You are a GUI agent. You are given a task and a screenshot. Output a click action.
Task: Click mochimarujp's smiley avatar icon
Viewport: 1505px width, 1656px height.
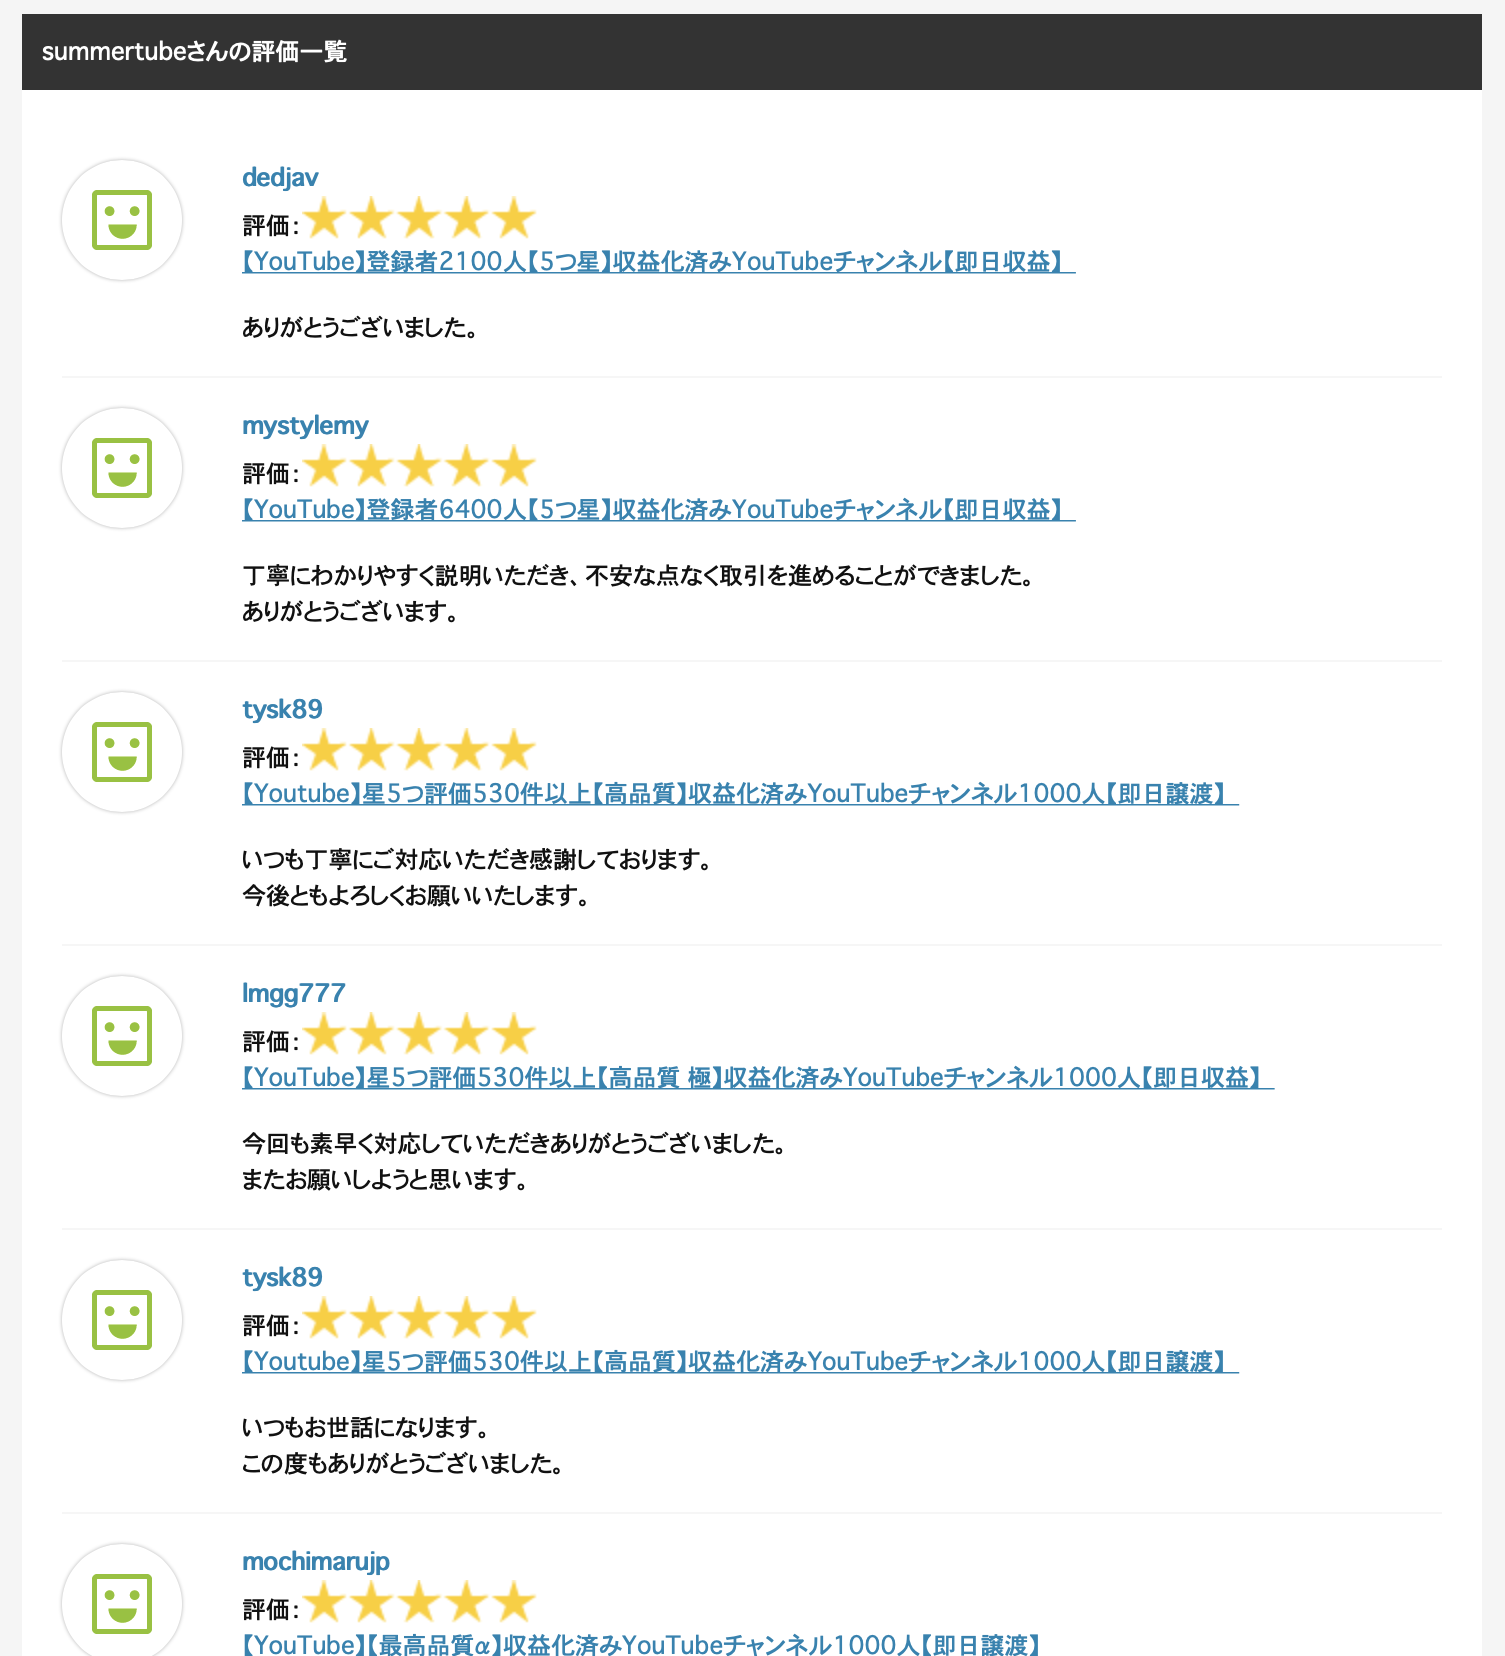pyautogui.click(x=122, y=1600)
